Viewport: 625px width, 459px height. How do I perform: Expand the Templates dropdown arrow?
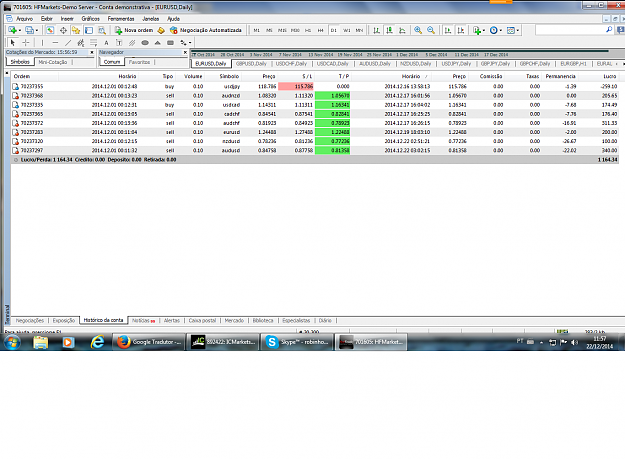(x=518, y=30)
